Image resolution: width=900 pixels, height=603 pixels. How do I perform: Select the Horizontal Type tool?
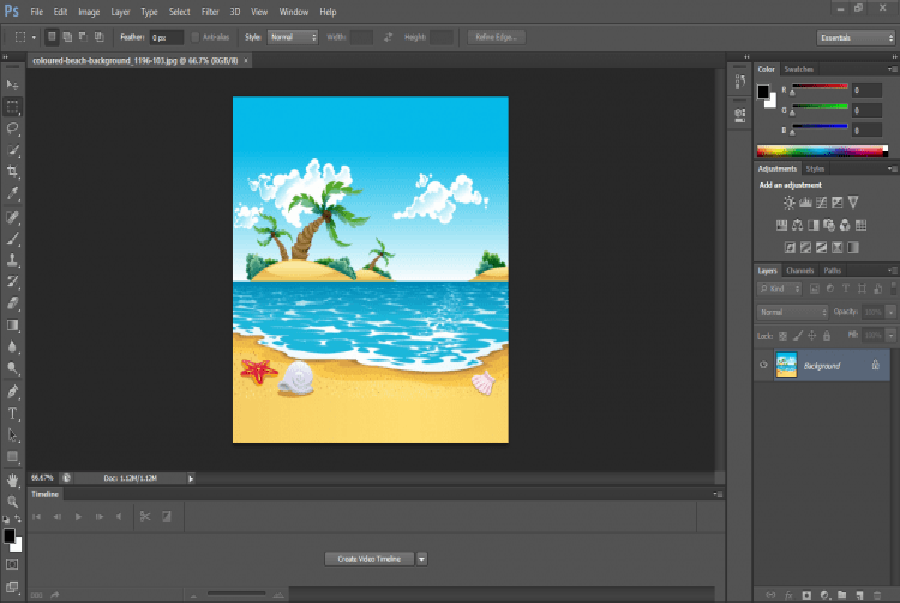click(x=13, y=413)
